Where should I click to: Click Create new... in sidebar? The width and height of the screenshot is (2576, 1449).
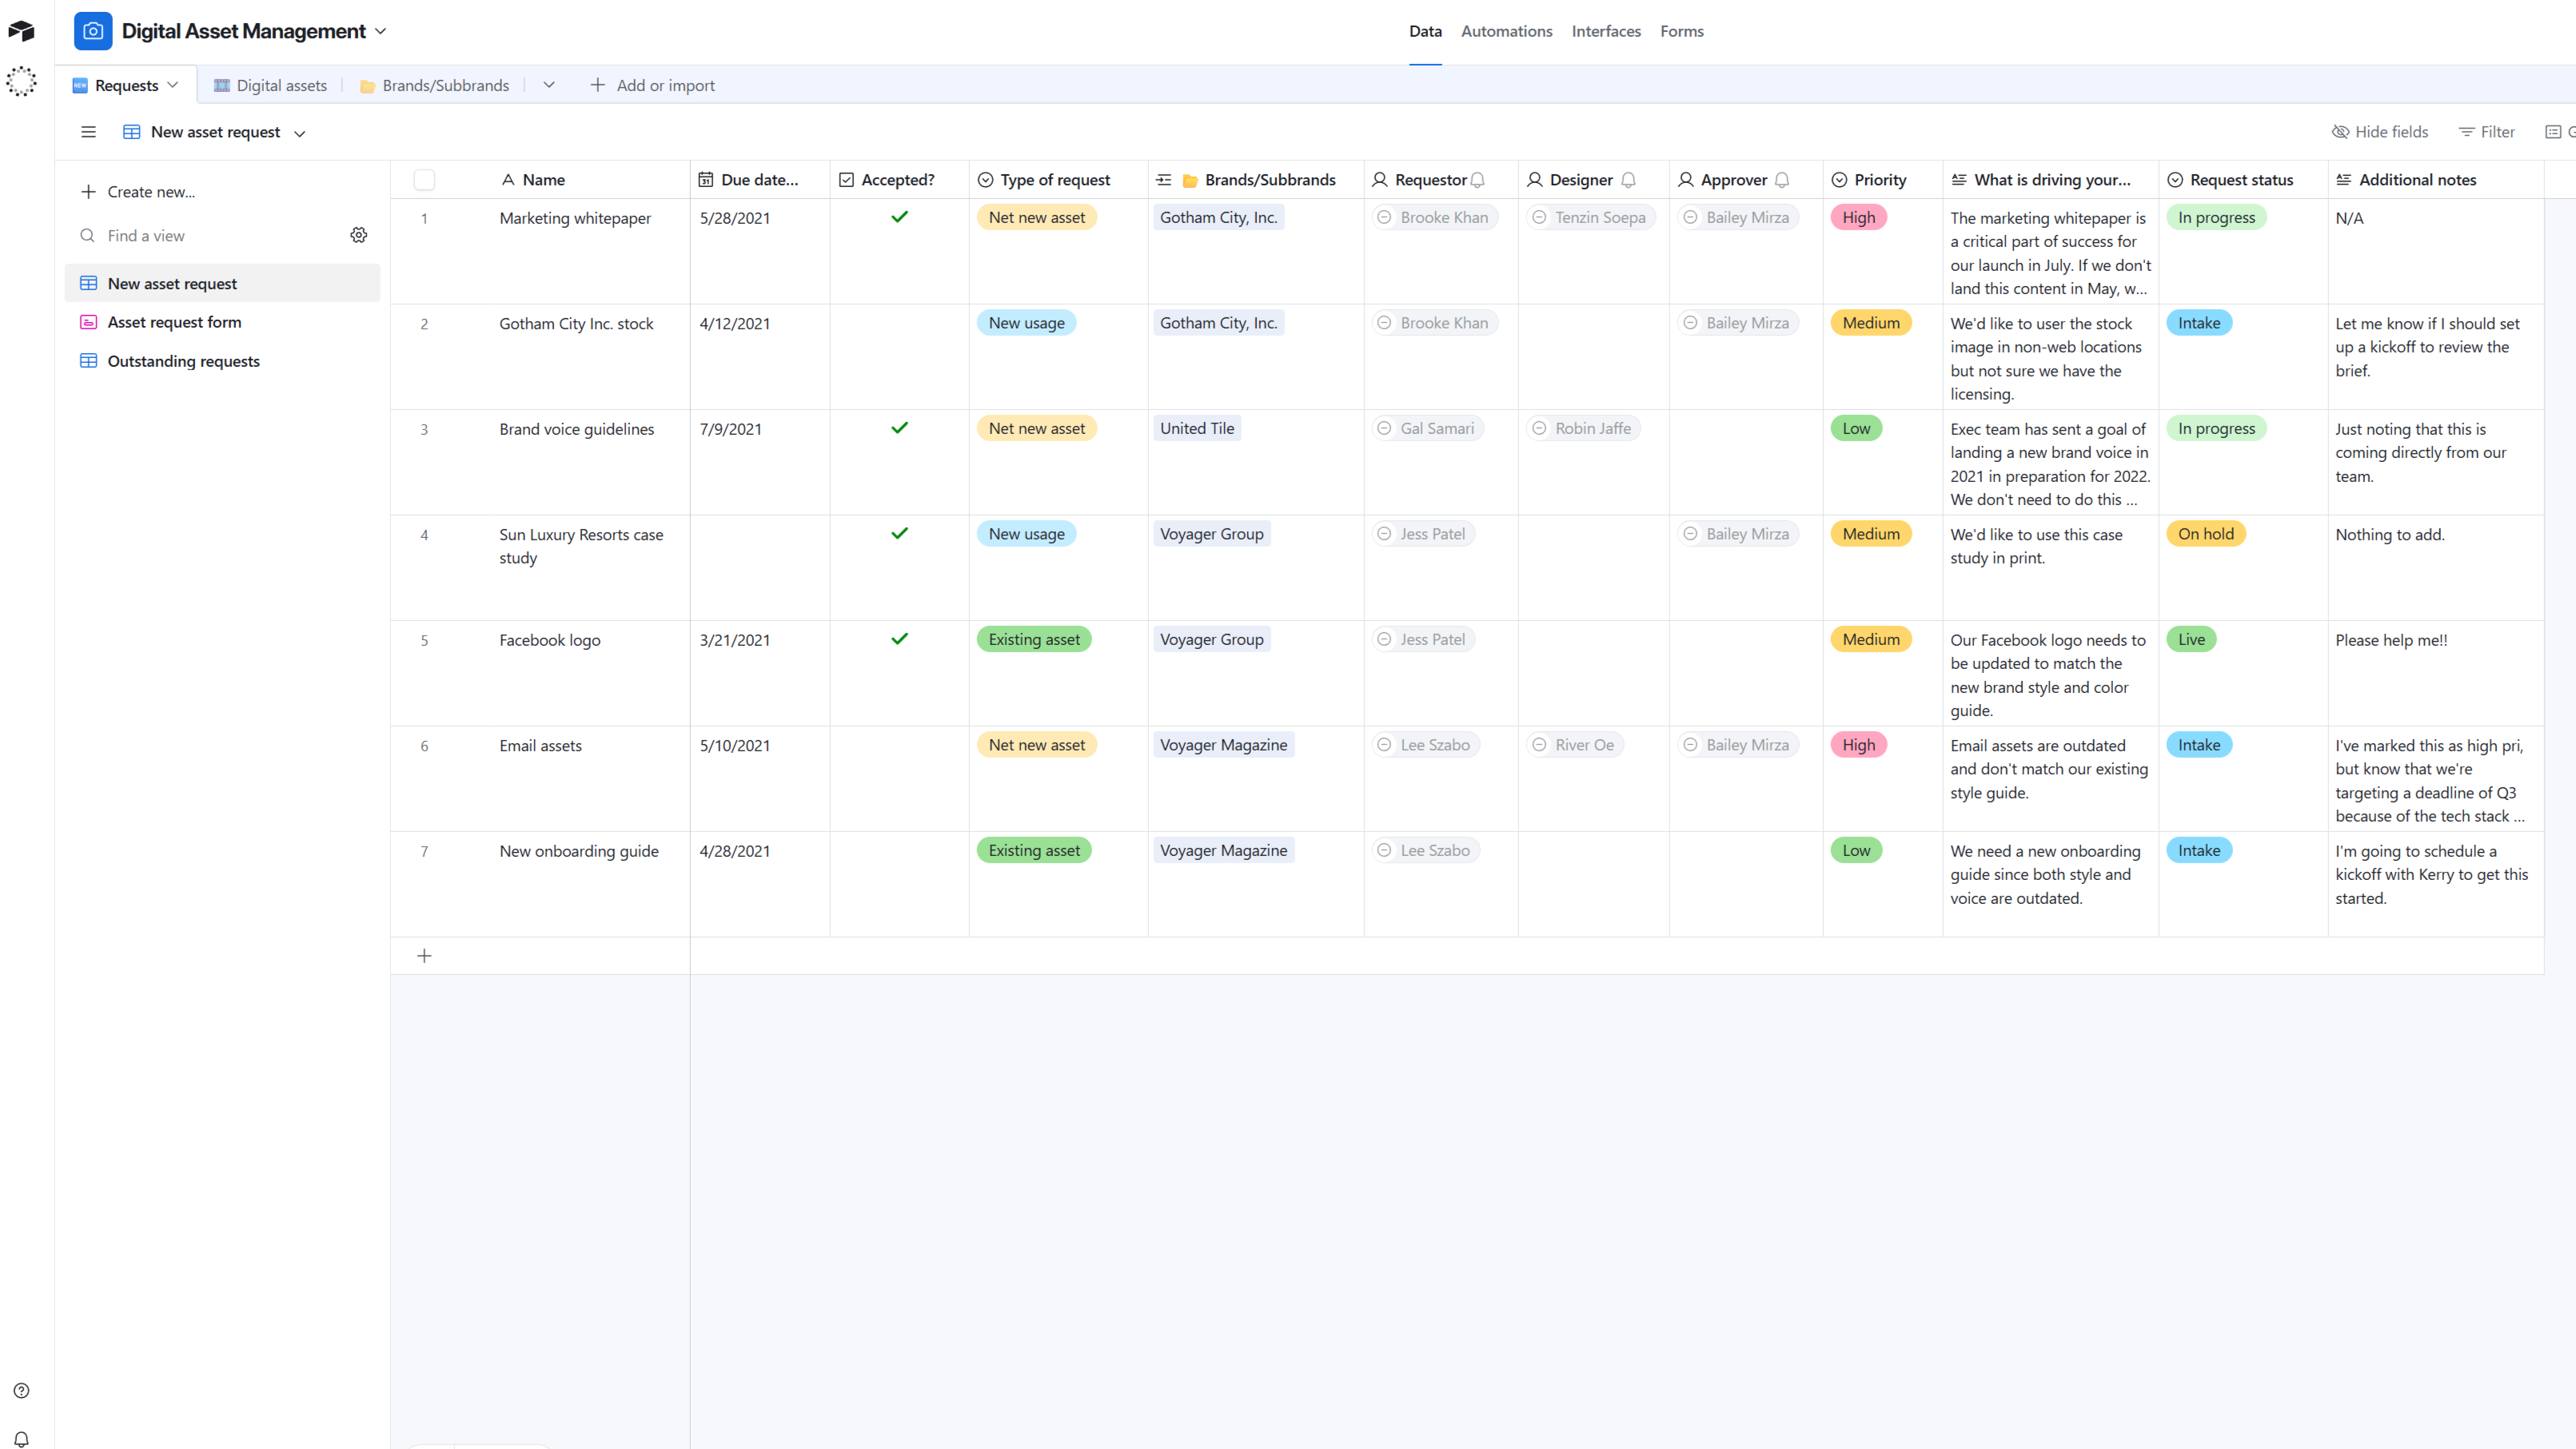(x=138, y=192)
